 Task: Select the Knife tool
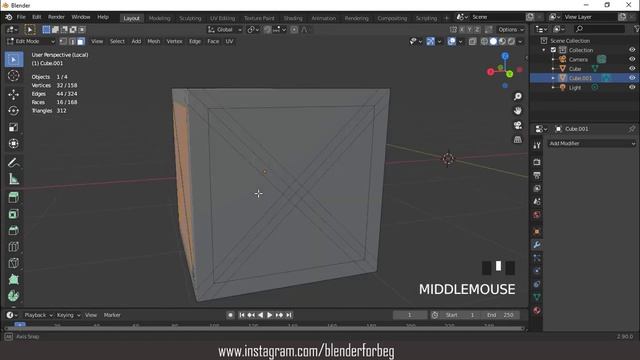click(x=13, y=263)
